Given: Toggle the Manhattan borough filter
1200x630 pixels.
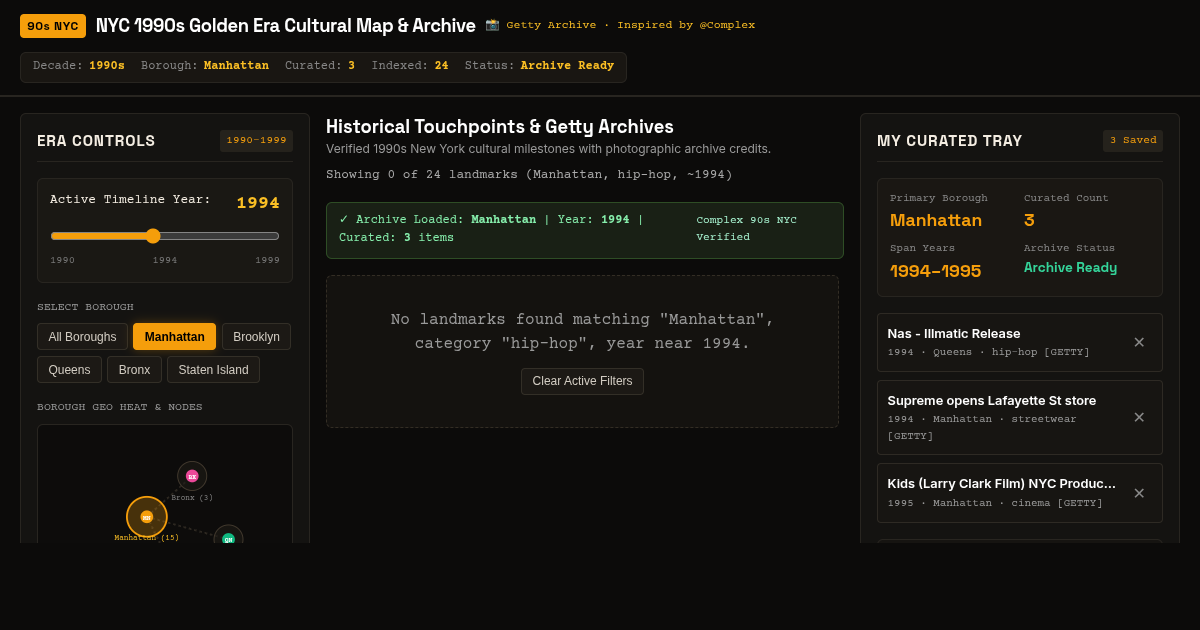Looking at the screenshot, I should pos(174,337).
